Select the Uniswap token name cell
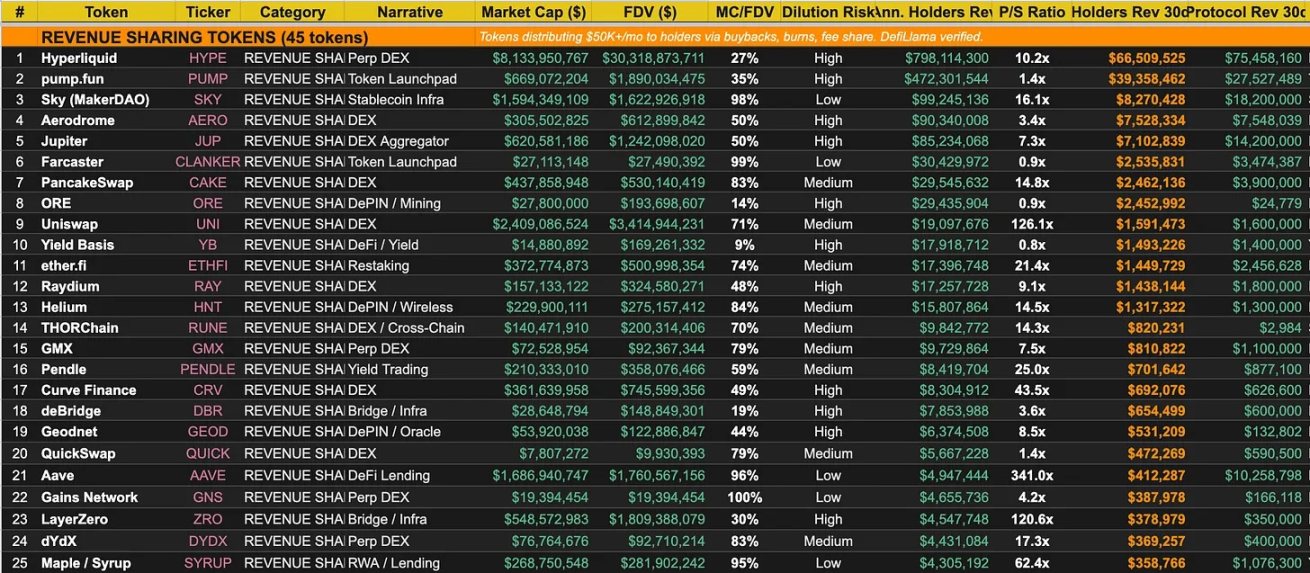 click(x=68, y=224)
